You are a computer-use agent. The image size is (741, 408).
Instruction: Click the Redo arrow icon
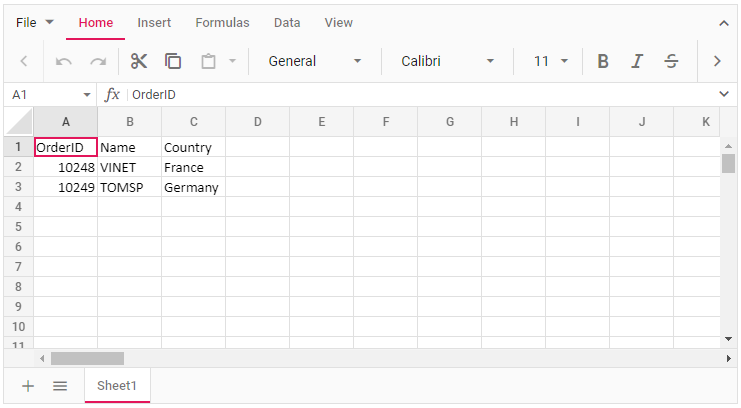(98, 61)
